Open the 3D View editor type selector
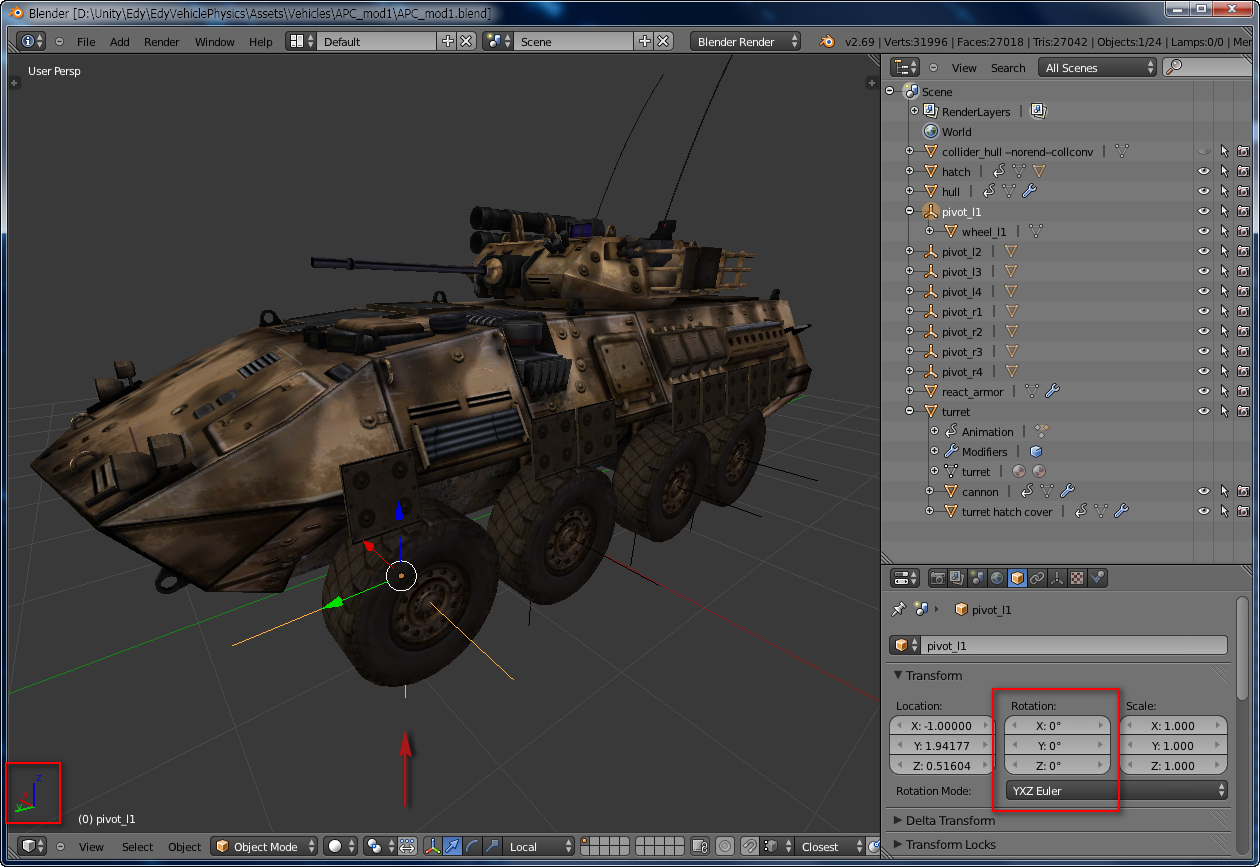Image resolution: width=1260 pixels, height=867 pixels. coord(33,847)
